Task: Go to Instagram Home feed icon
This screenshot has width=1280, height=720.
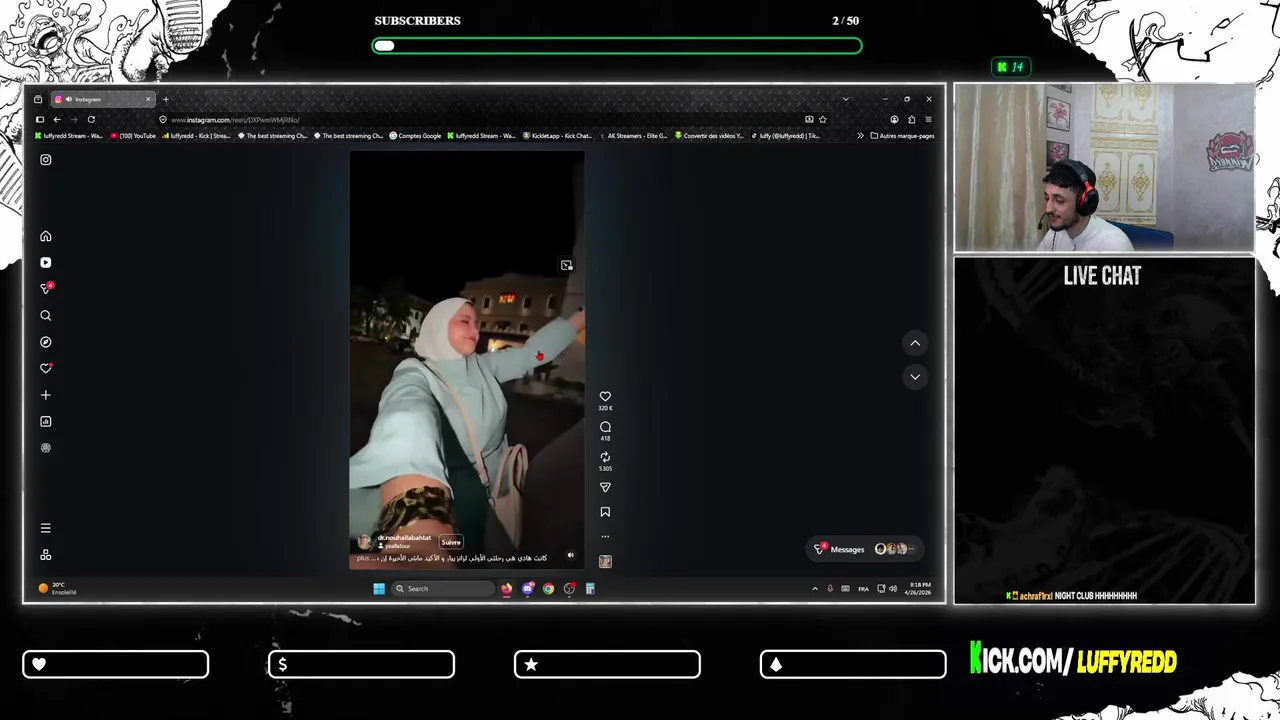Action: pos(45,236)
